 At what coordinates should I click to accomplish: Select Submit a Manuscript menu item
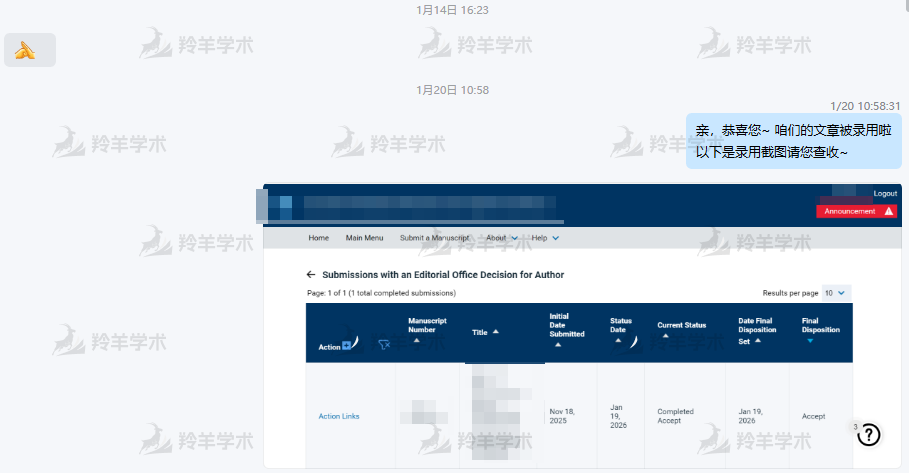tap(434, 238)
